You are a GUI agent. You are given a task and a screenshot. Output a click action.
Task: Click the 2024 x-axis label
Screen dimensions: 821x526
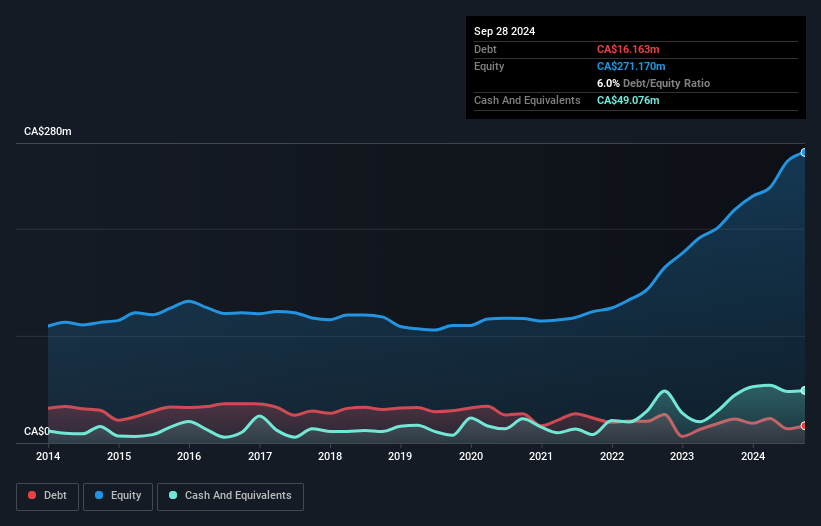pyautogui.click(x=753, y=456)
